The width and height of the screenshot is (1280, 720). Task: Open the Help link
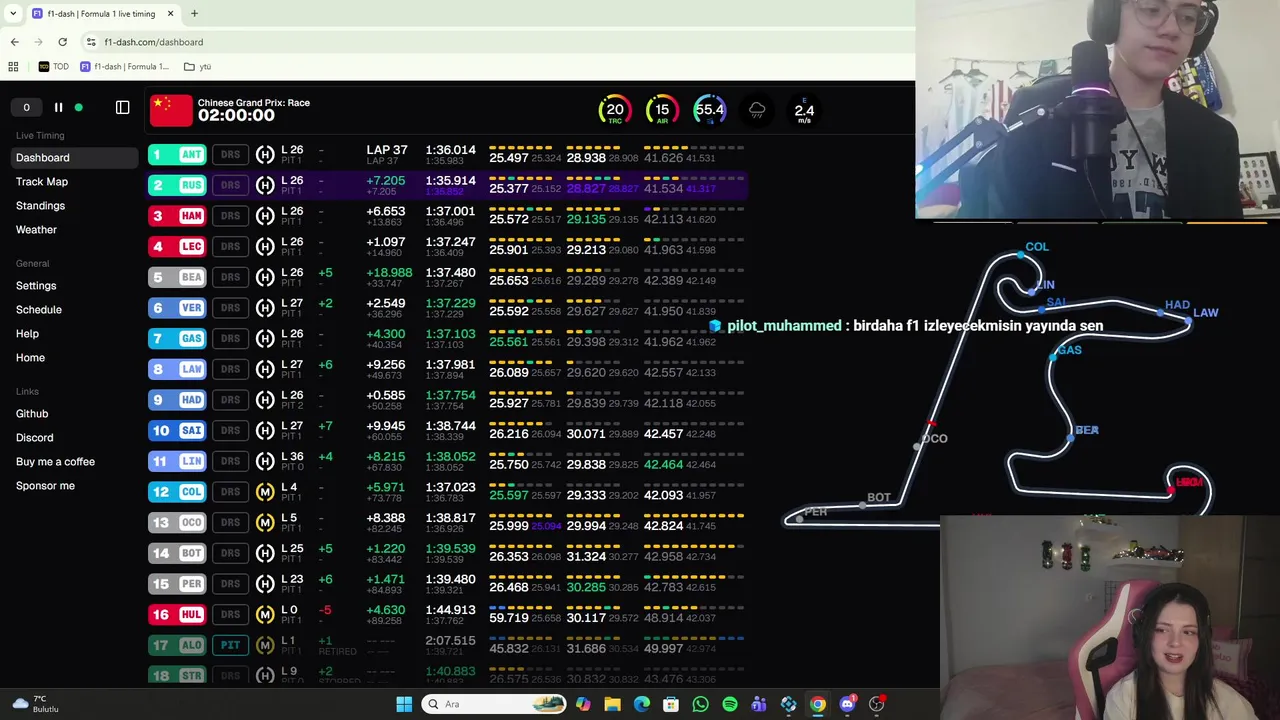tap(27, 333)
